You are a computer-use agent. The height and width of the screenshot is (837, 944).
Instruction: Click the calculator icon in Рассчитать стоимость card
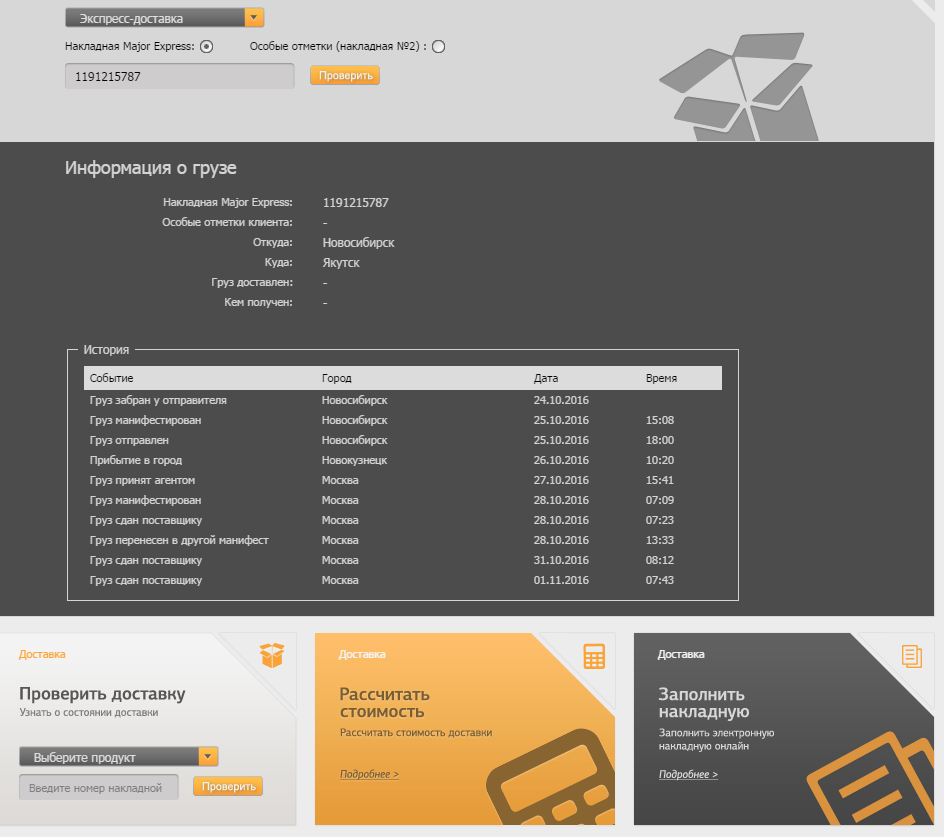[x=594, y=656]
